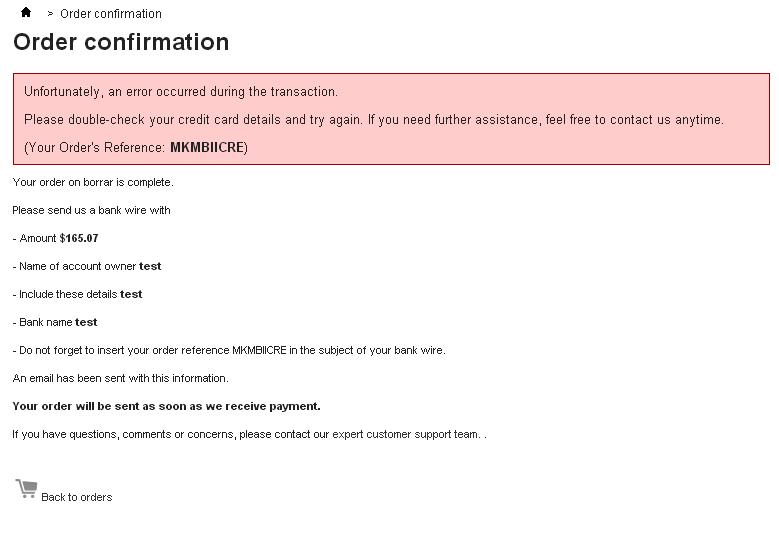Viewport: 779px width, 552px height.
Task: Click the breadcrumb '>' separator
Action: point(50,14)
